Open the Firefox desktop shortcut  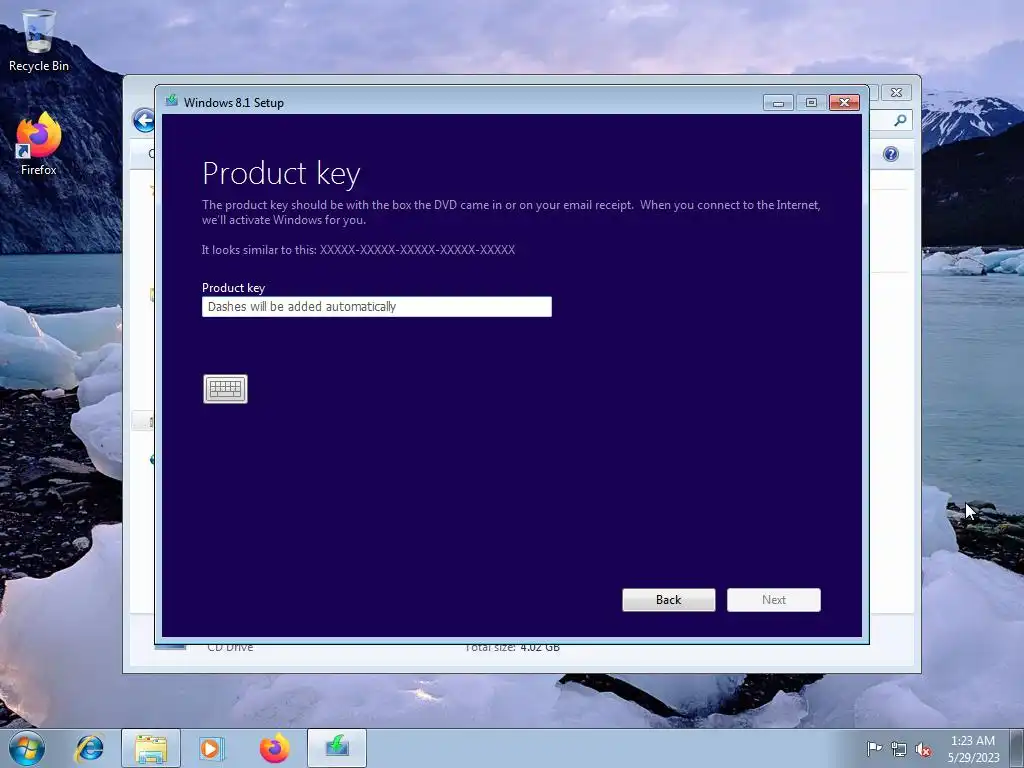click(x=39, y=144)
